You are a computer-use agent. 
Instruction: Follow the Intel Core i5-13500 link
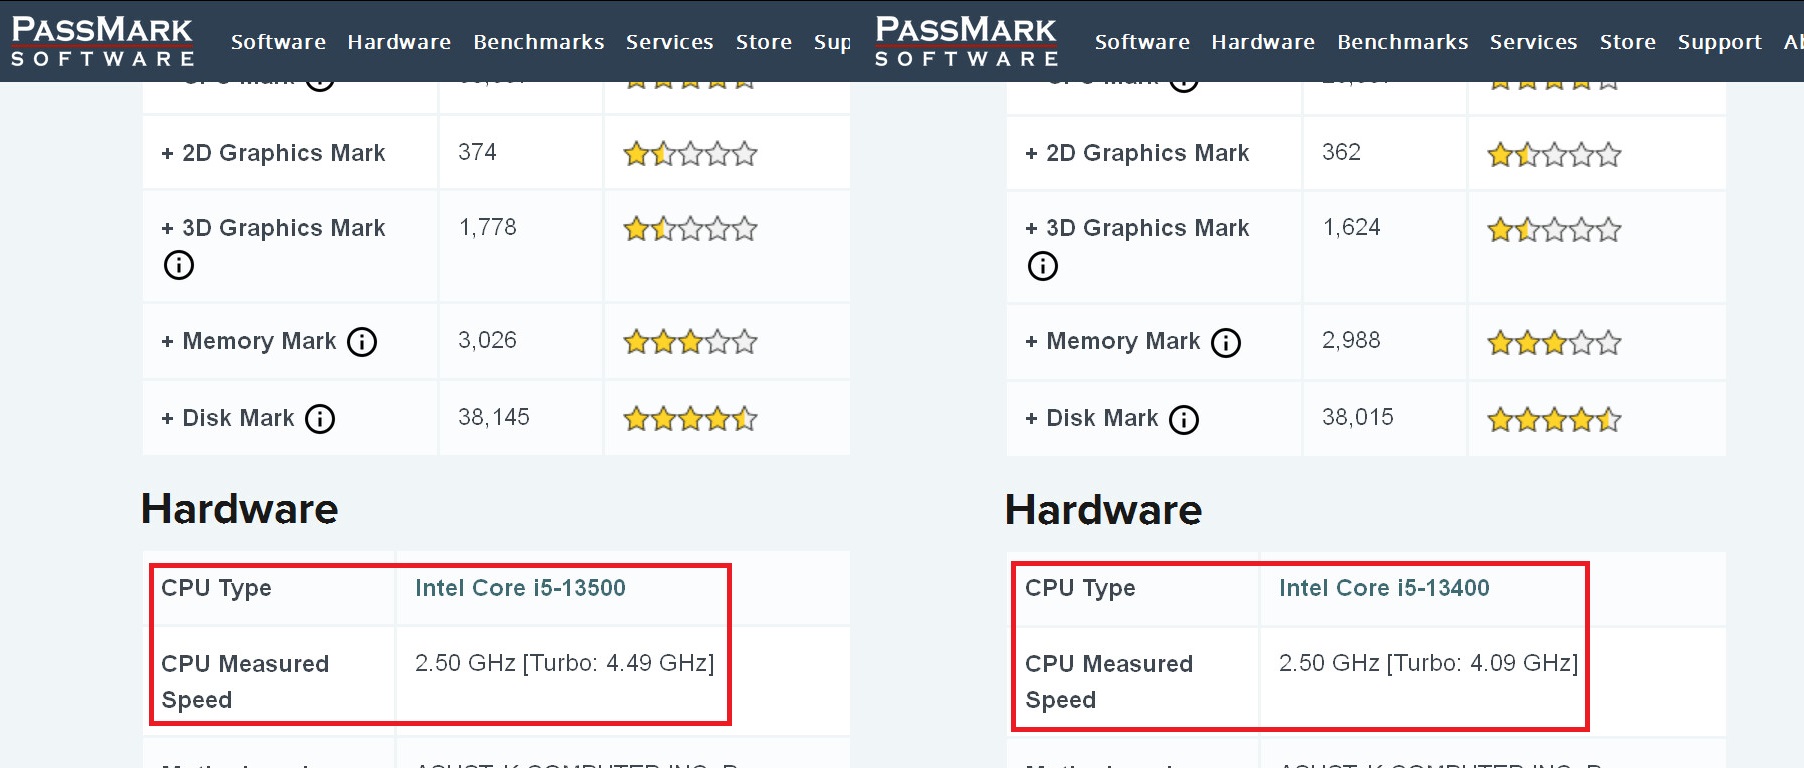click(520, 588)
